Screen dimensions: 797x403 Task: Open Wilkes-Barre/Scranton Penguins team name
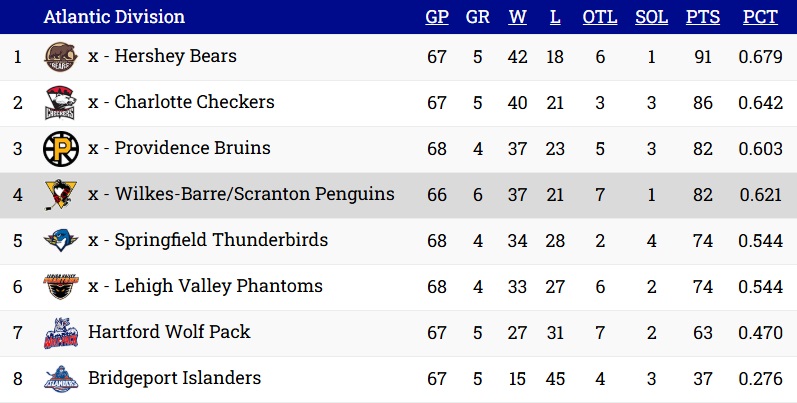[255, 194]
